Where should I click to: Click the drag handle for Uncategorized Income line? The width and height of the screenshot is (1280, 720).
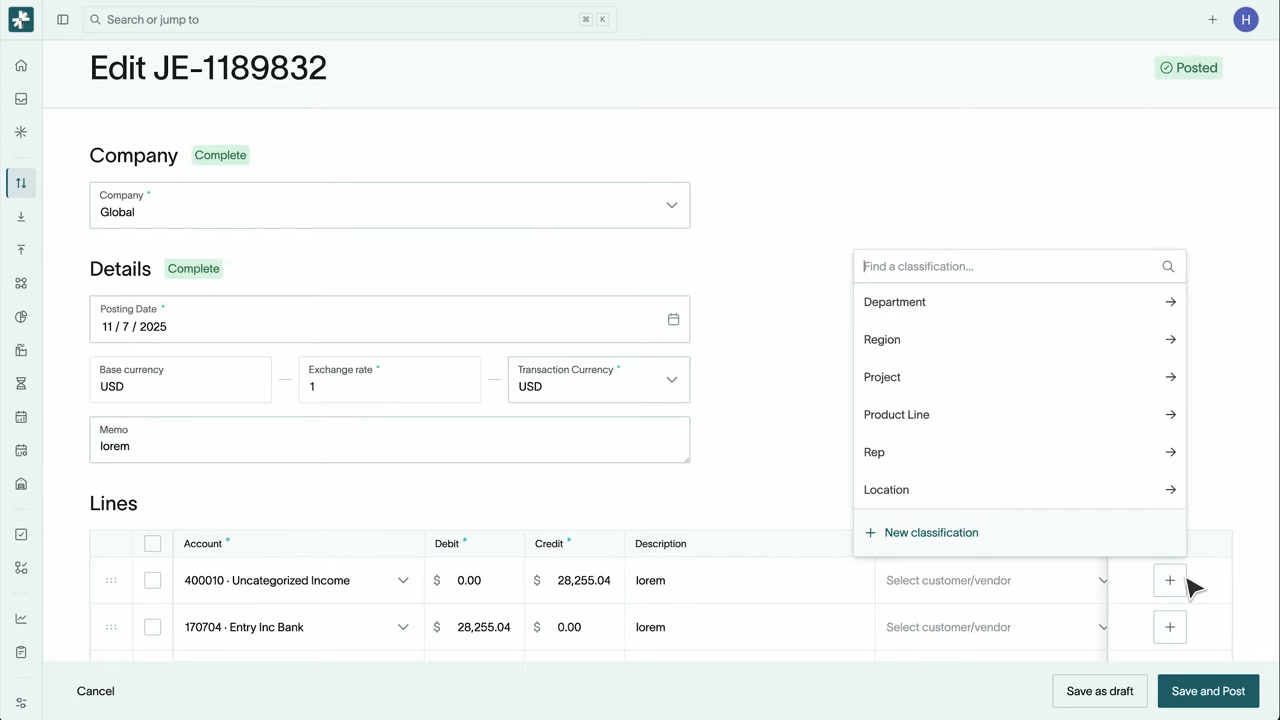point(111,580)
